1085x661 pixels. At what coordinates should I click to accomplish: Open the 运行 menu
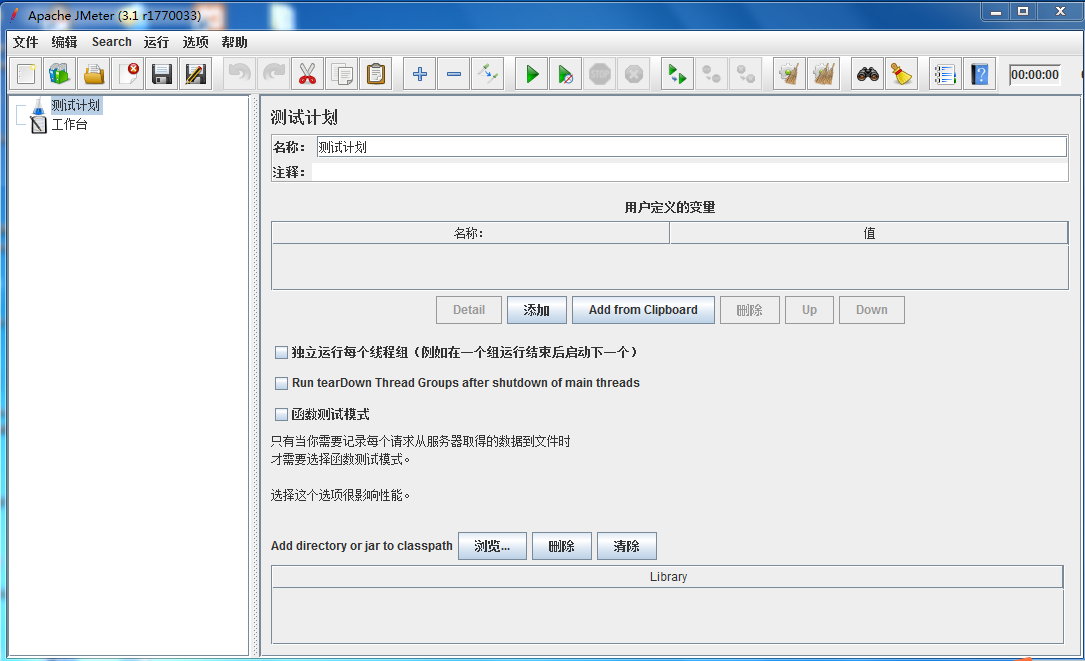[156, 42]
